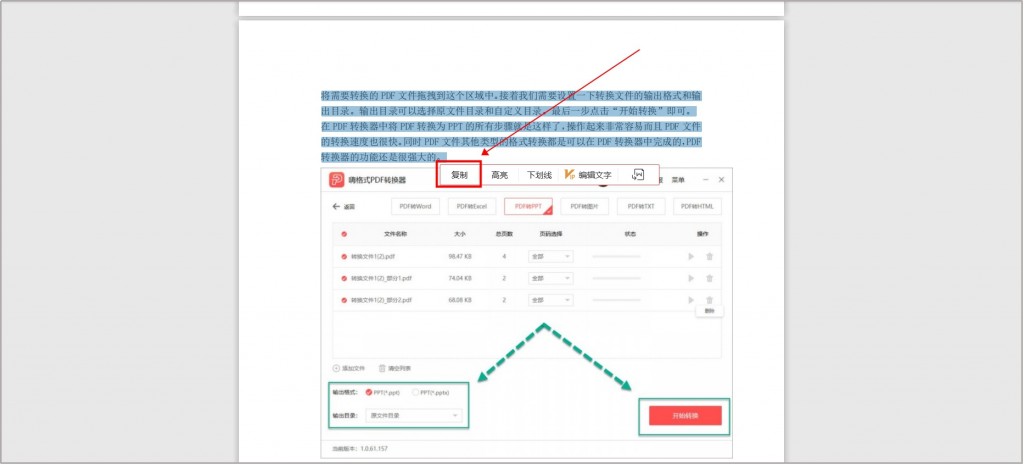Image resolution: width=1024 pixels, height=465 pixels.
Task: Click highlighted line starting 在 PDF 转换器中
Action: (x=511, y=127)
